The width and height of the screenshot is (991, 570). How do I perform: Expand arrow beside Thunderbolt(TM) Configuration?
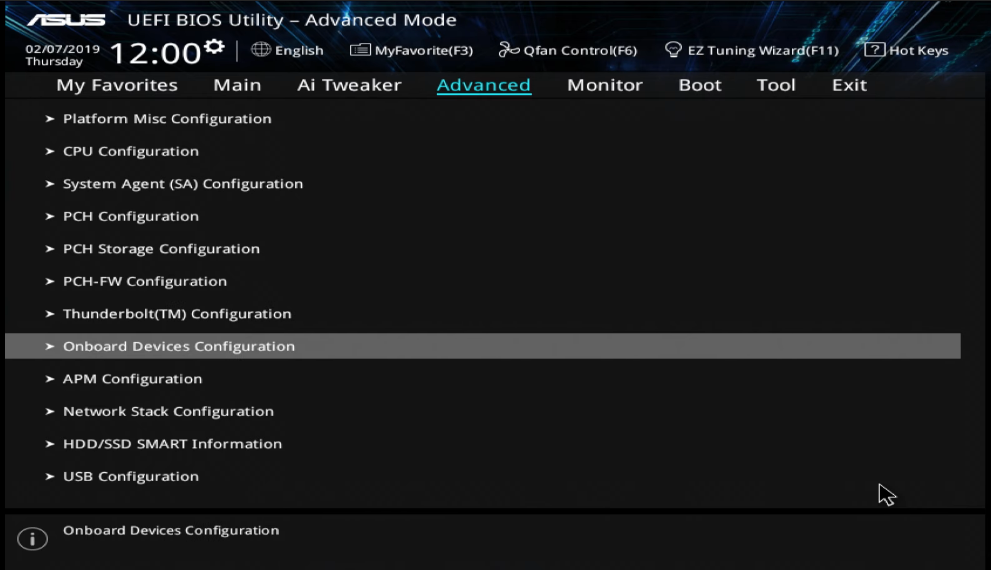tap(50, 314)
